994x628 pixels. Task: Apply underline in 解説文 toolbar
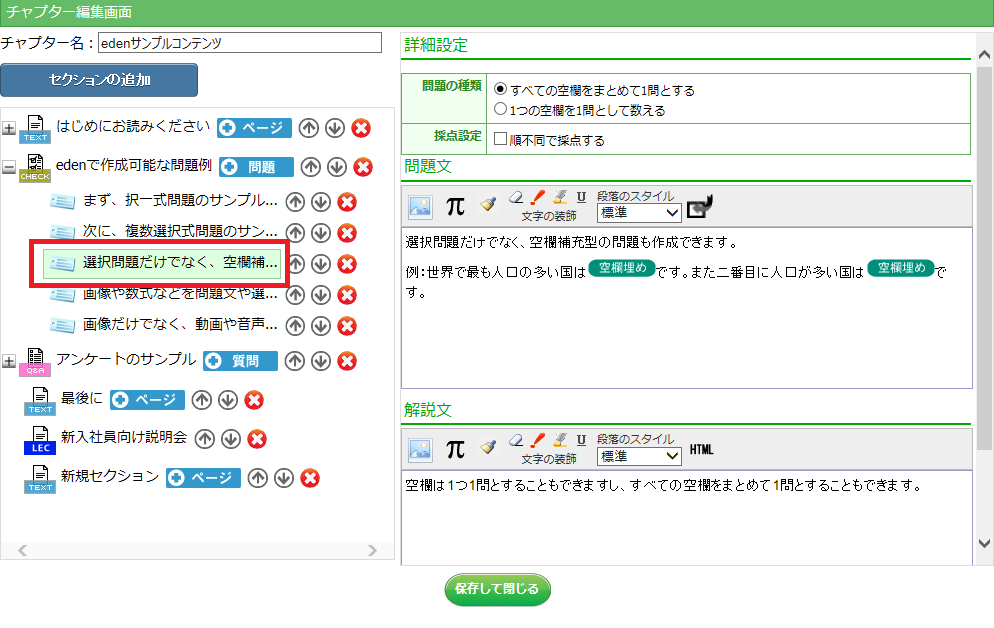(x=581, y=440)
